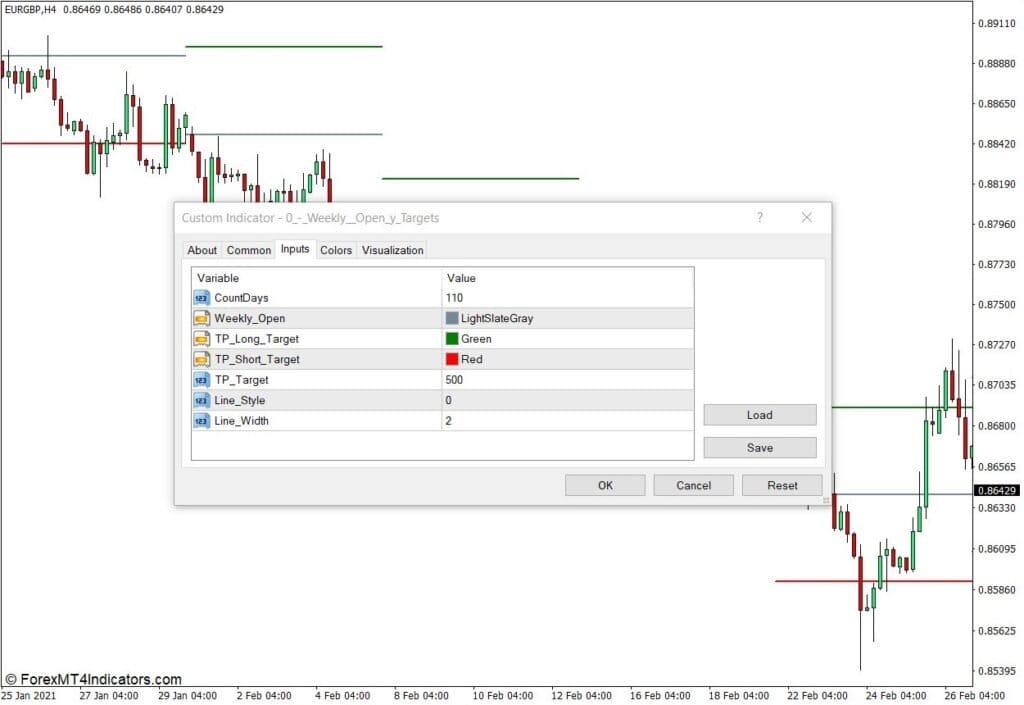Click the TP_Target integer variable icon

(202, 380)
